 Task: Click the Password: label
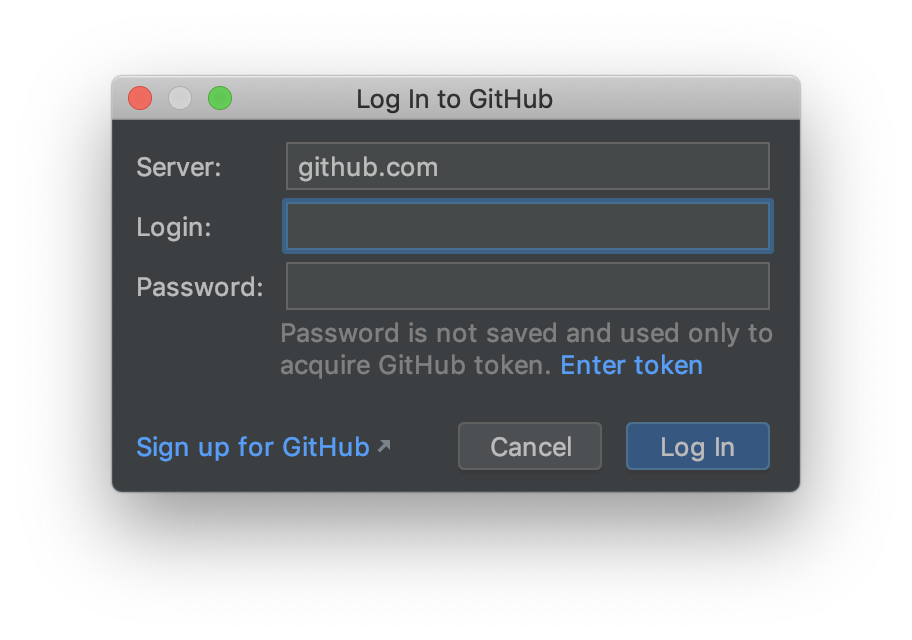(x=200, y=287)
